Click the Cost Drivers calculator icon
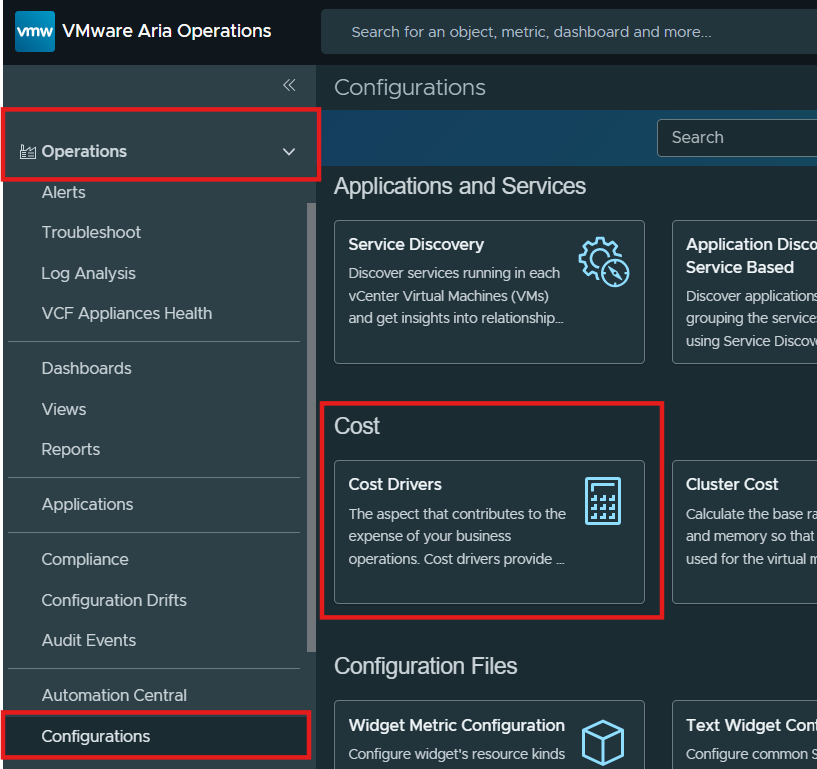 pos(603,500)
